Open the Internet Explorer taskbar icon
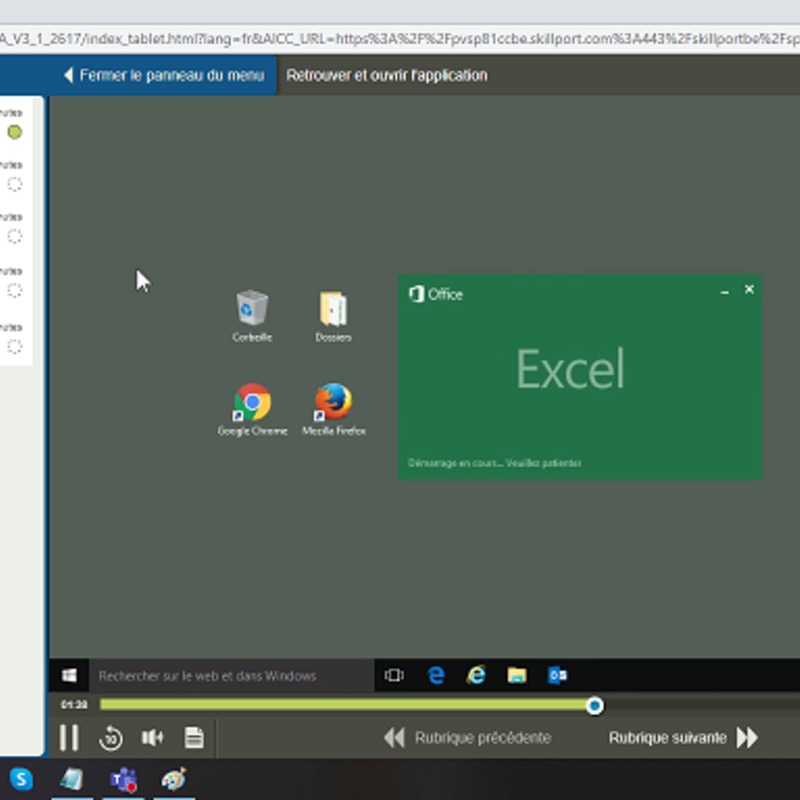This screenshot has height=800, width=800. 476,676
